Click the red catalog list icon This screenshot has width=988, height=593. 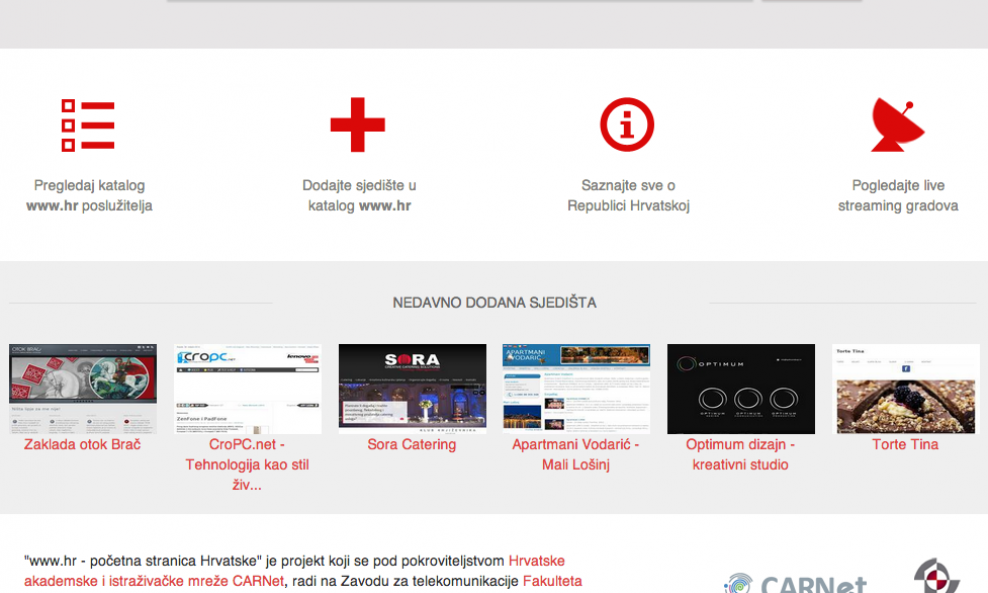pyautogui.click(x=88, y=125)
